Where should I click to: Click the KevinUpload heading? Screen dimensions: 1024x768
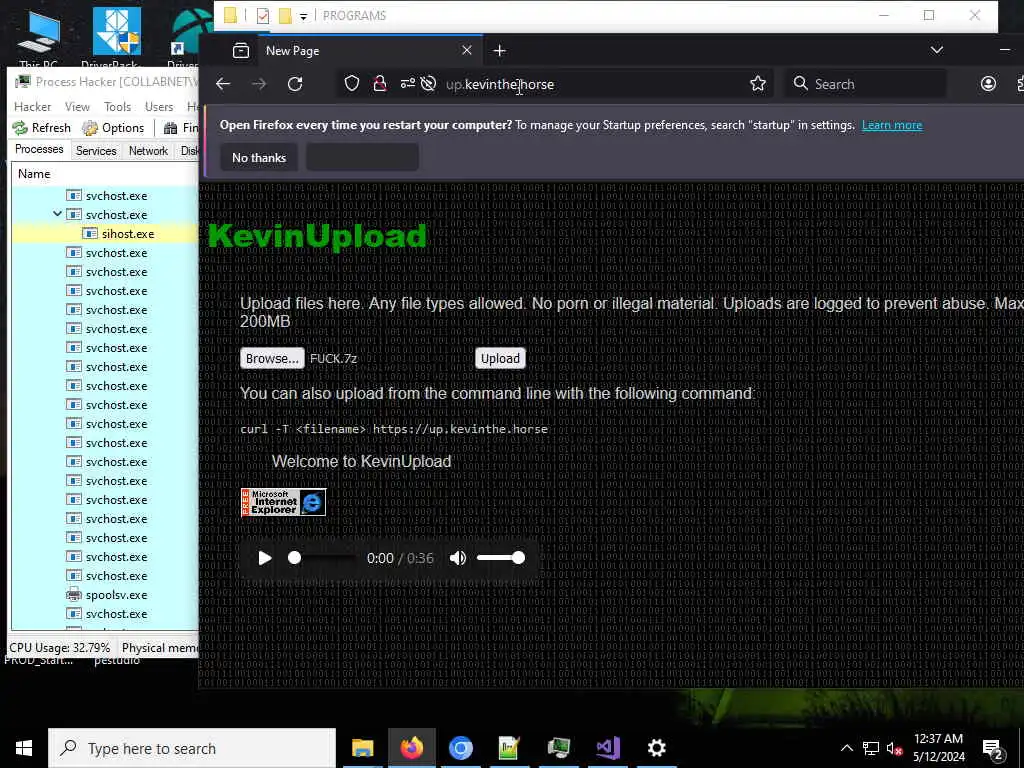pyautogui.click(x=317, y=236)
